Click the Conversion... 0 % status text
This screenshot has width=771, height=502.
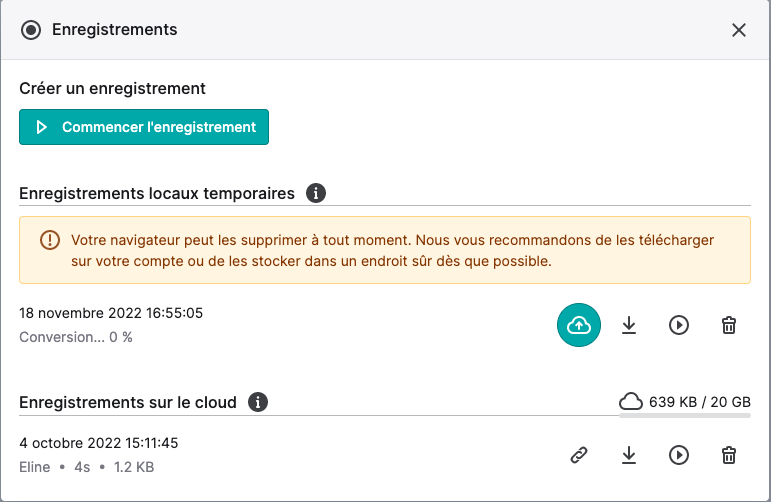tap(76, 337)
